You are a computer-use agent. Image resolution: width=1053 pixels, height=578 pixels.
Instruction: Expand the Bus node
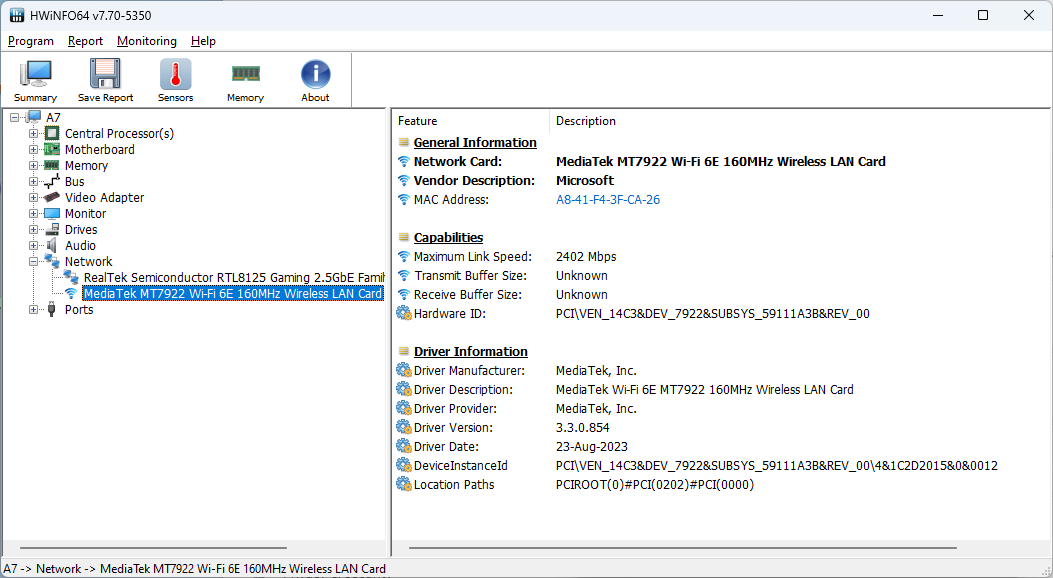pos(33,181)
